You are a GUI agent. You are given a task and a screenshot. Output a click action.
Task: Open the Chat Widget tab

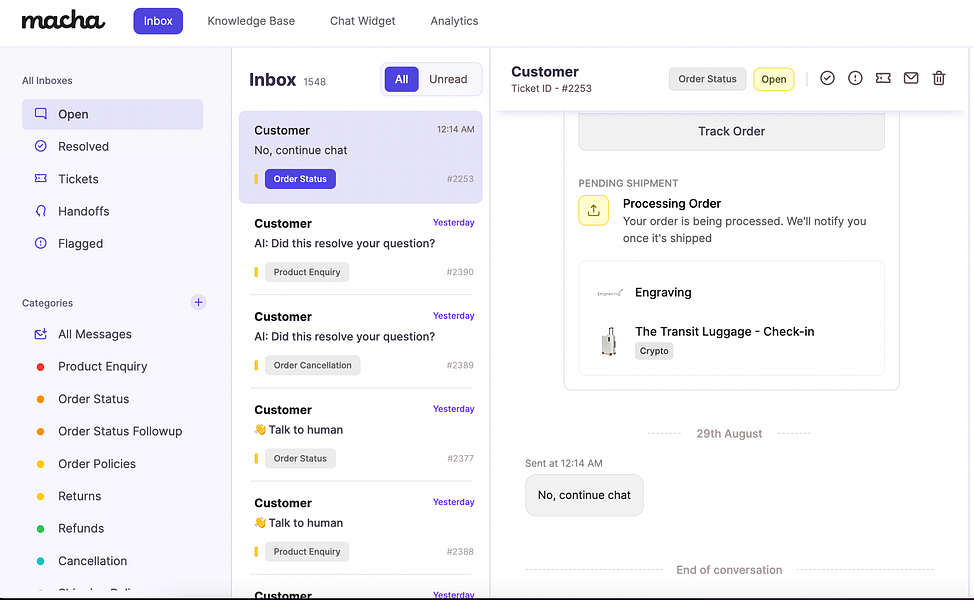[x=362, y=21]
